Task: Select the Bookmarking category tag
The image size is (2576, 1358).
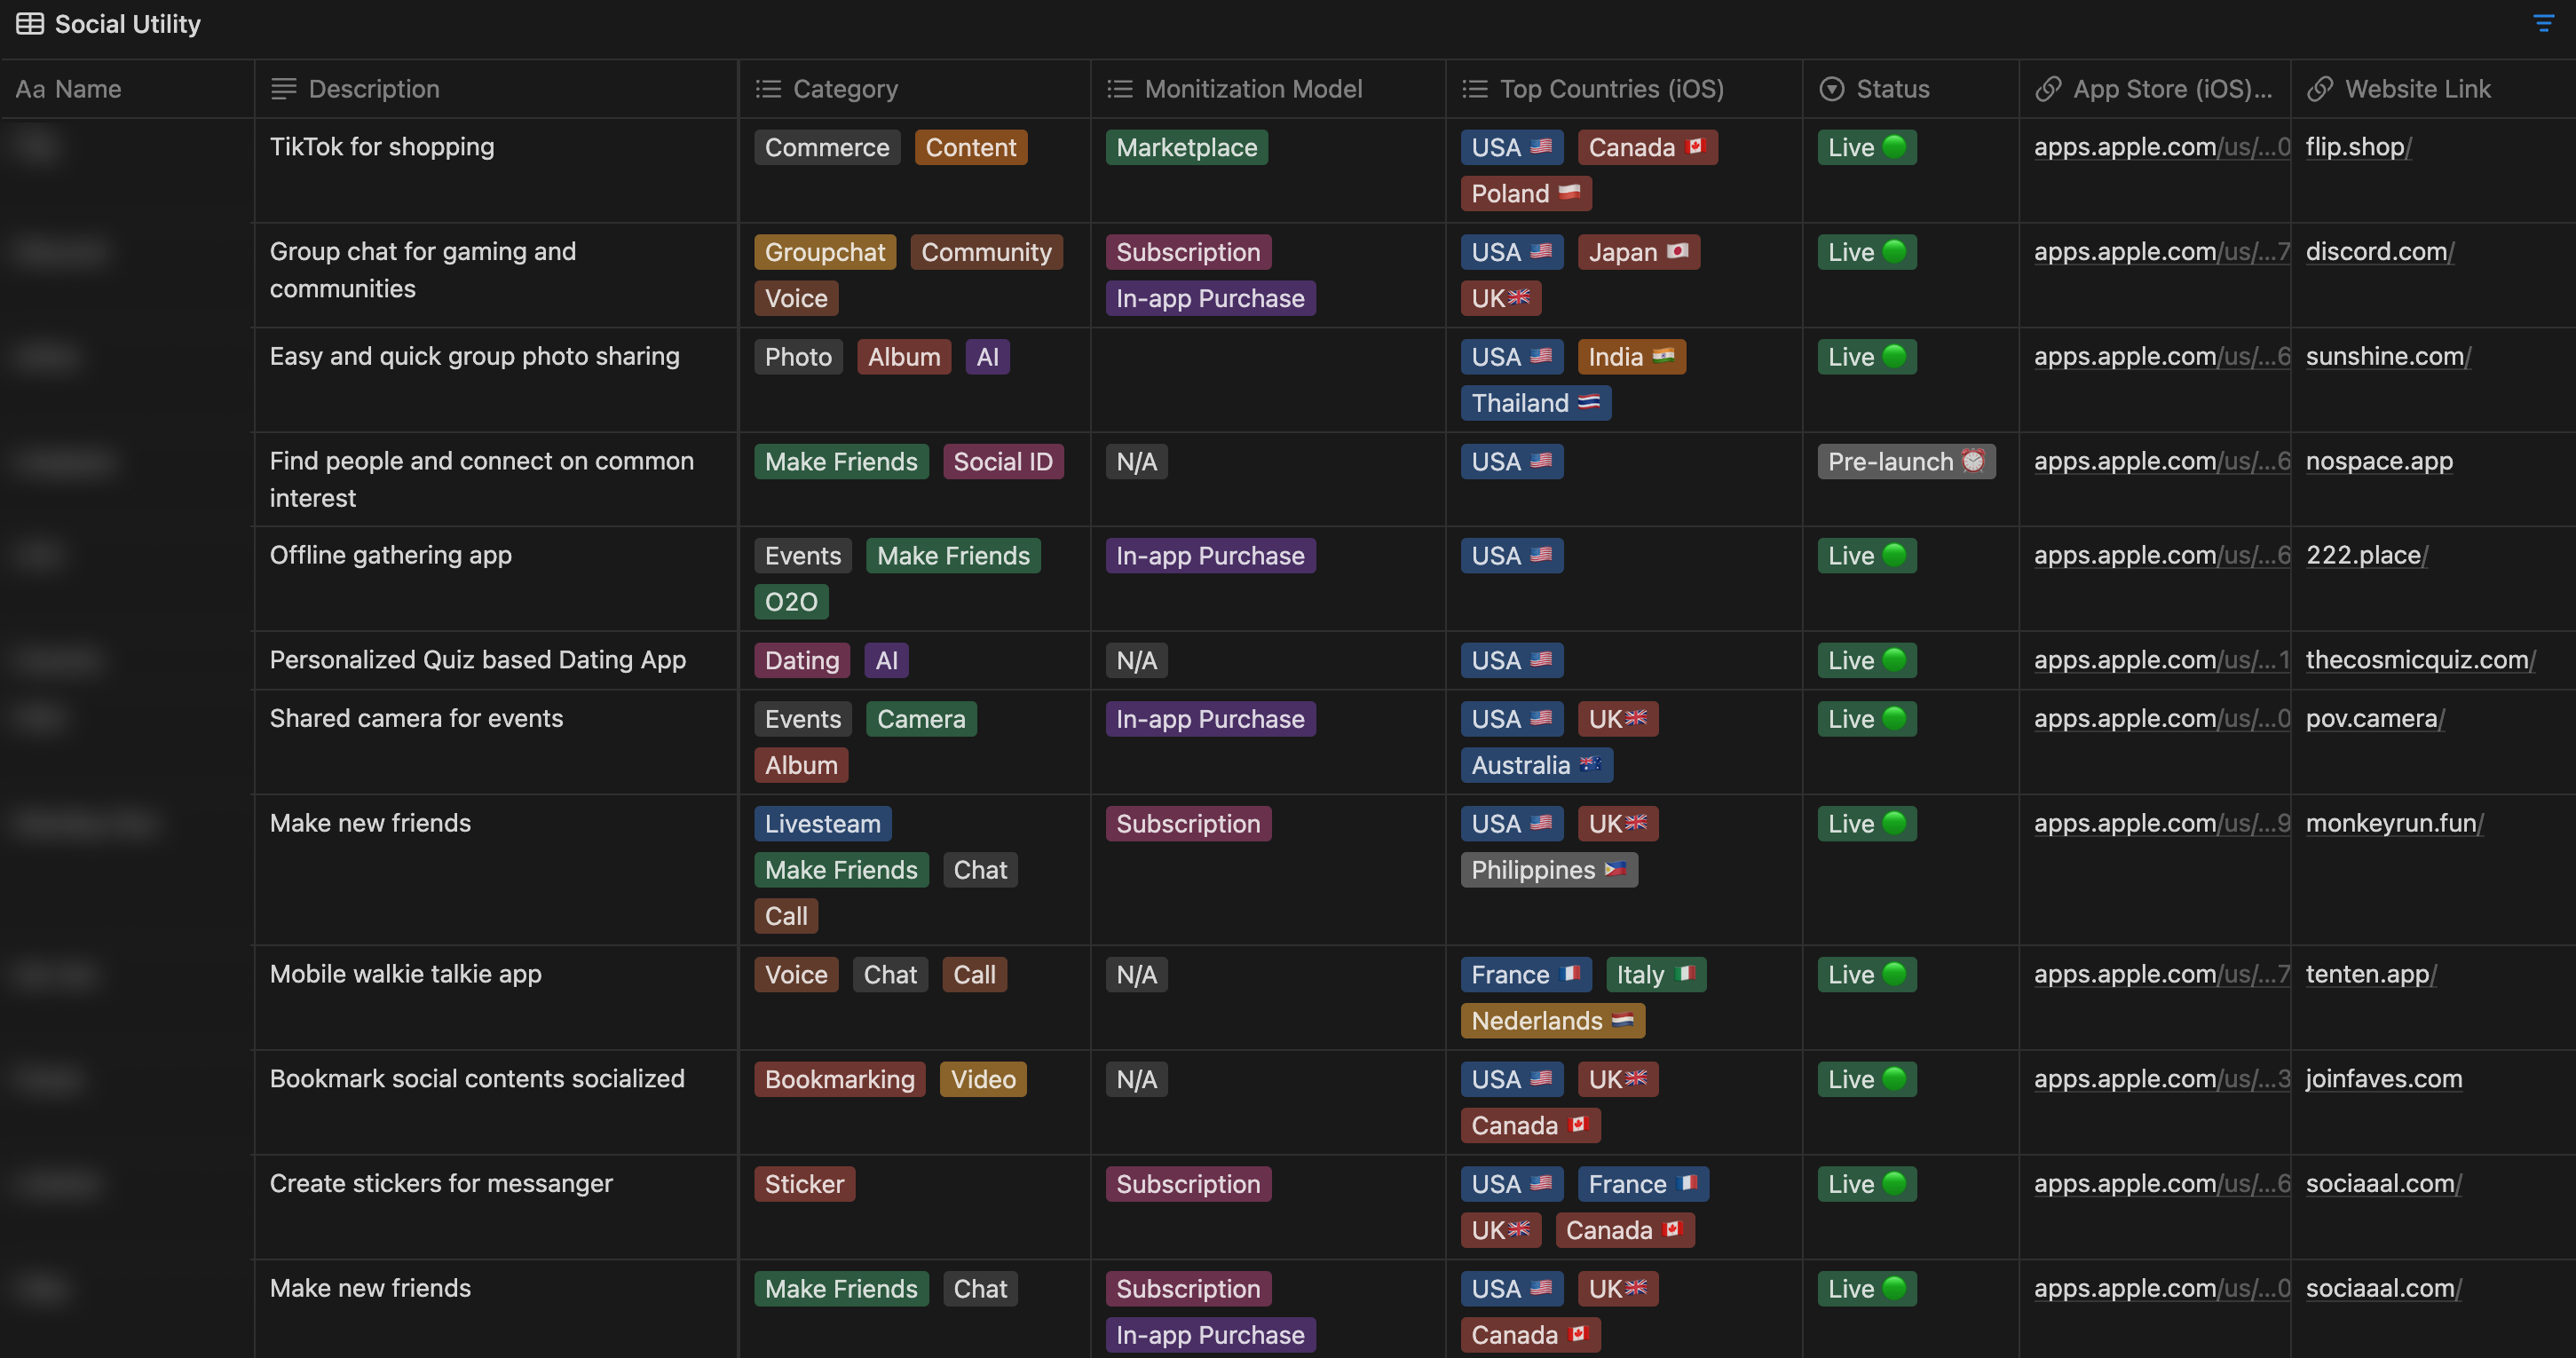Action: tap(840, 1080)
